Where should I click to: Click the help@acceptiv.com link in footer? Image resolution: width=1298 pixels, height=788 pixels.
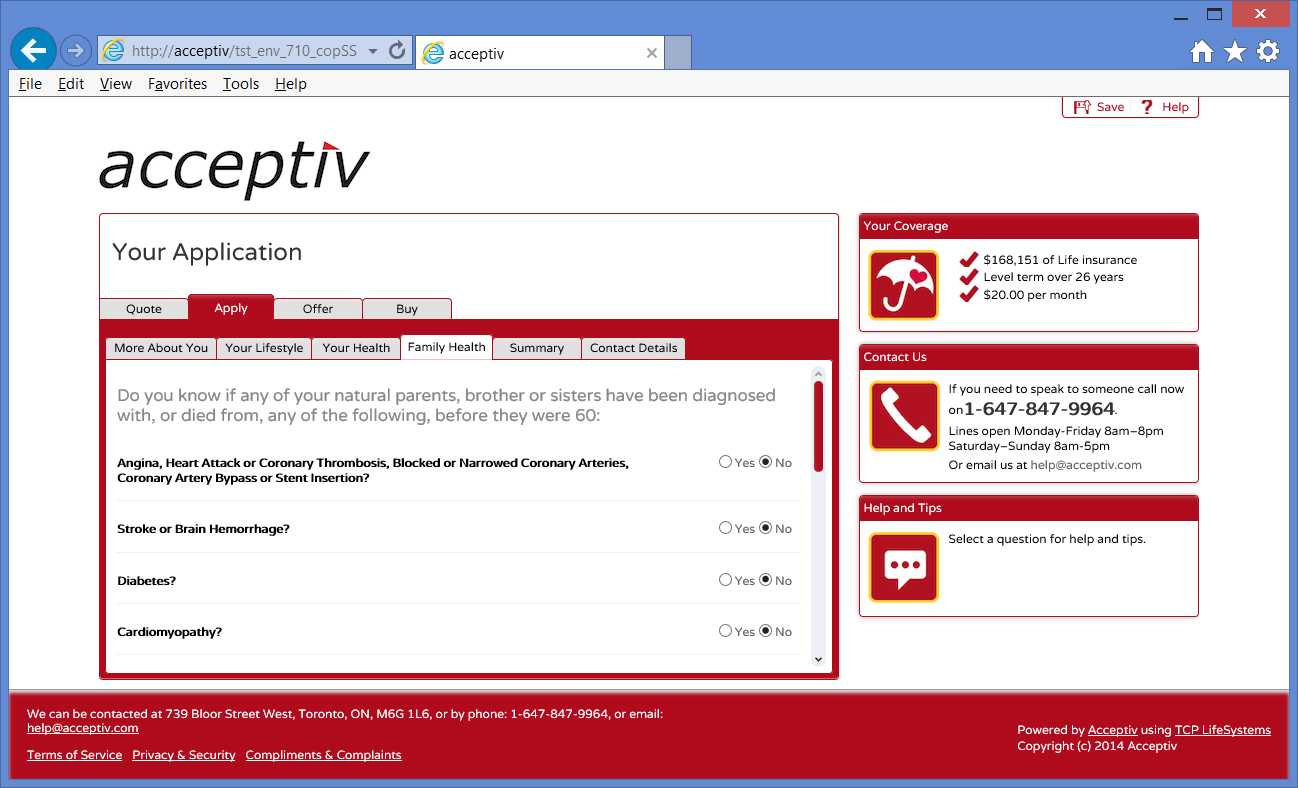[83, 728]
